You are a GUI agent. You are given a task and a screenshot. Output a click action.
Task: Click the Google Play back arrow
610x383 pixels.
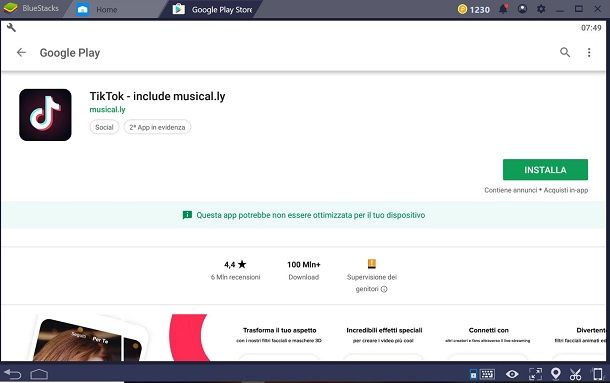(x=21, y=52)
